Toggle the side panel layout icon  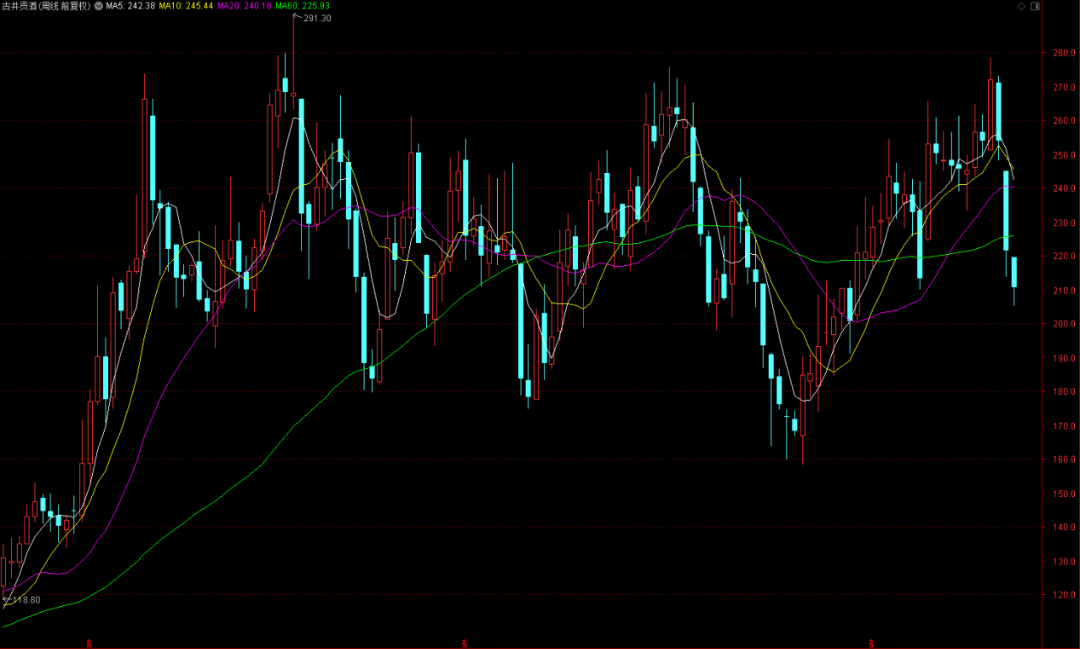[x=1035, y=6]
